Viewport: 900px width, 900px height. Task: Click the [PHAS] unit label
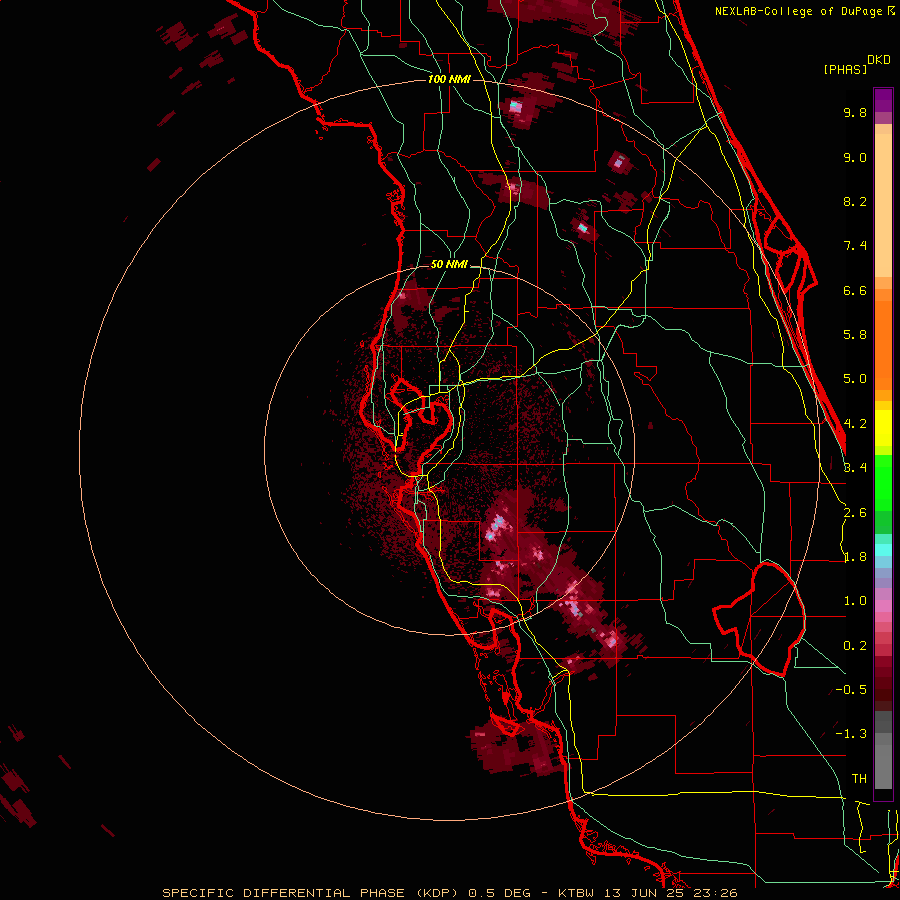[845, 70]
